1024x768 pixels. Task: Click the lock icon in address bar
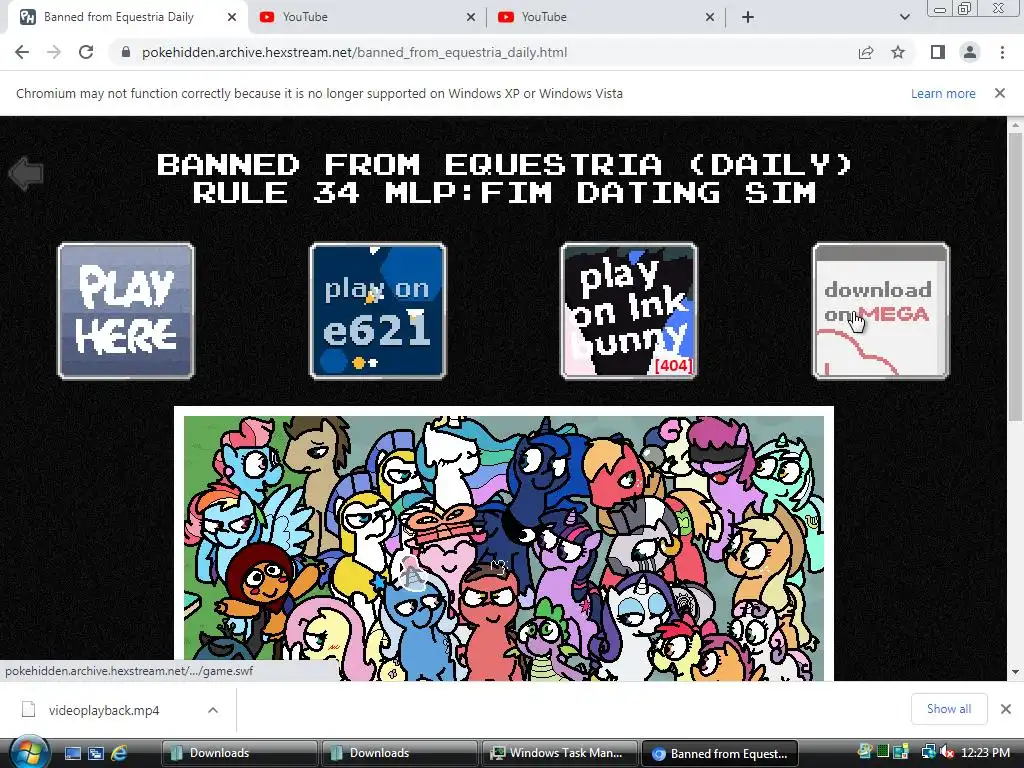[125, 52]
